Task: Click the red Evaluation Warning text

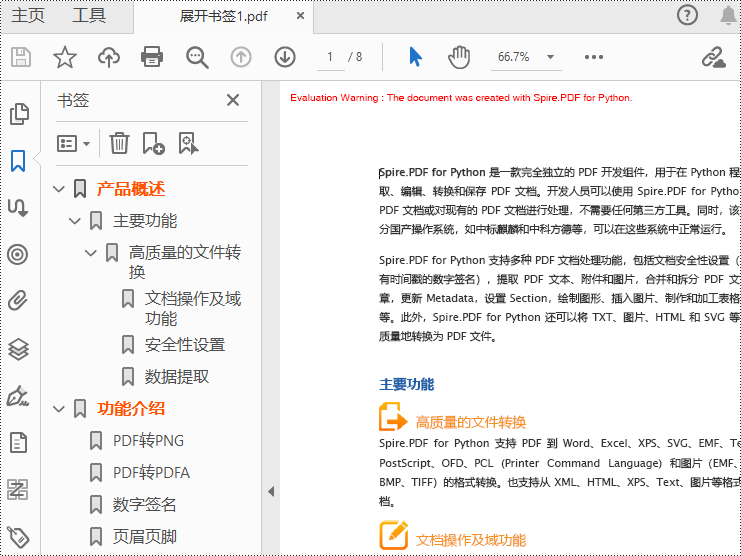Action: 461,98
